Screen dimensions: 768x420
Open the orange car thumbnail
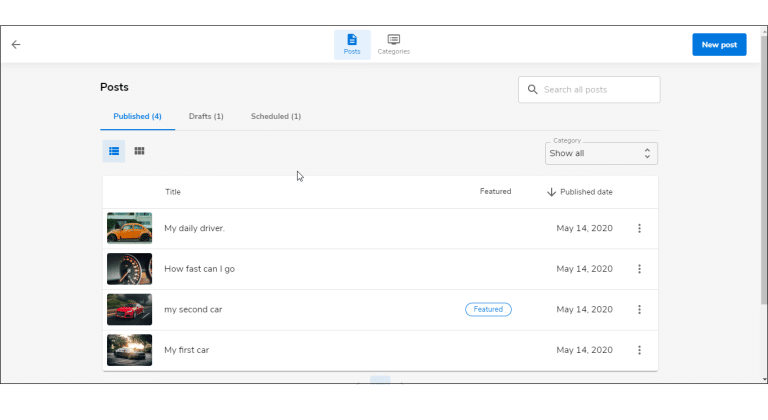point(129,228)
